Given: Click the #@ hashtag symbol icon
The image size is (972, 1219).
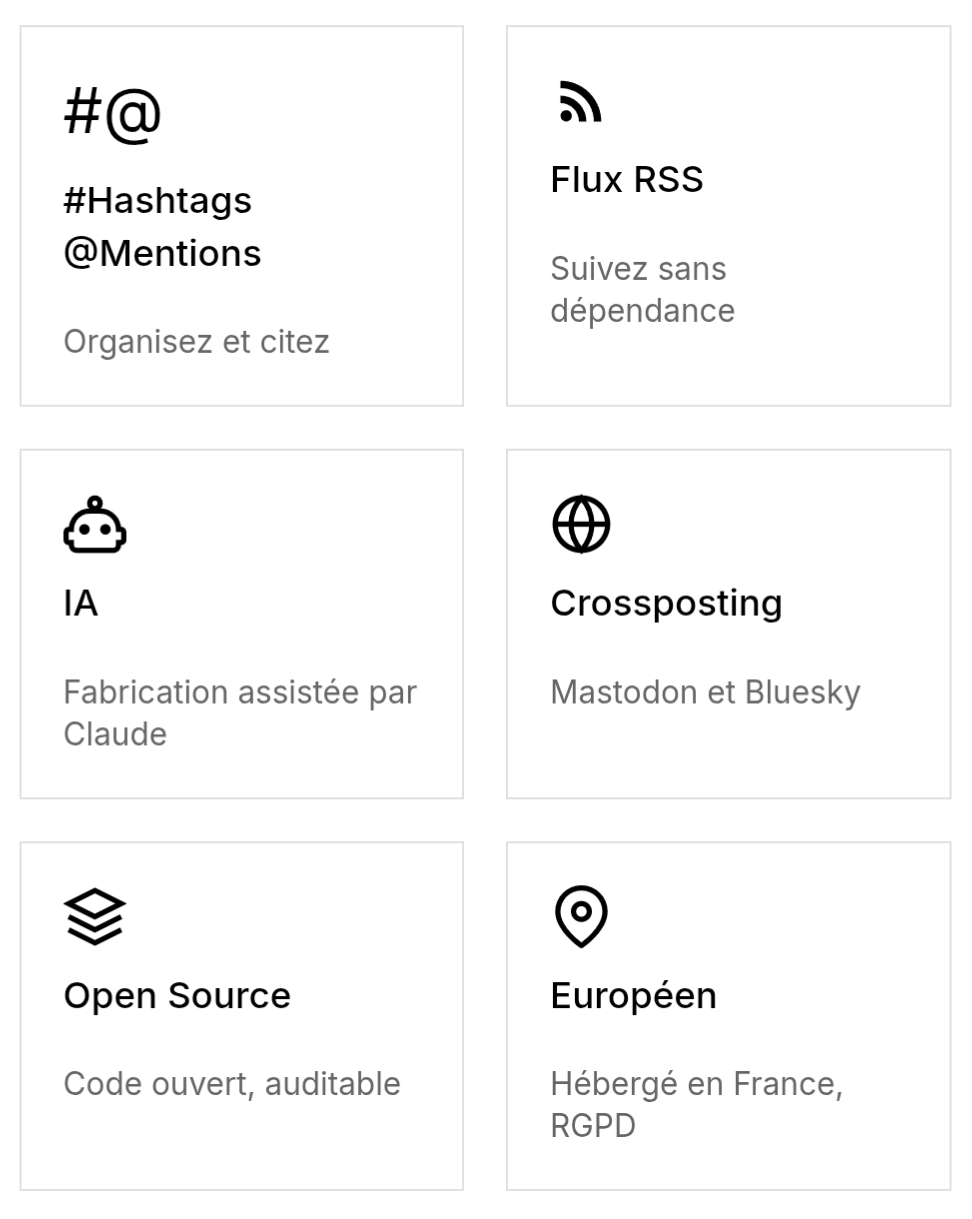Looking at the screenshot, I should coord(112,113).
